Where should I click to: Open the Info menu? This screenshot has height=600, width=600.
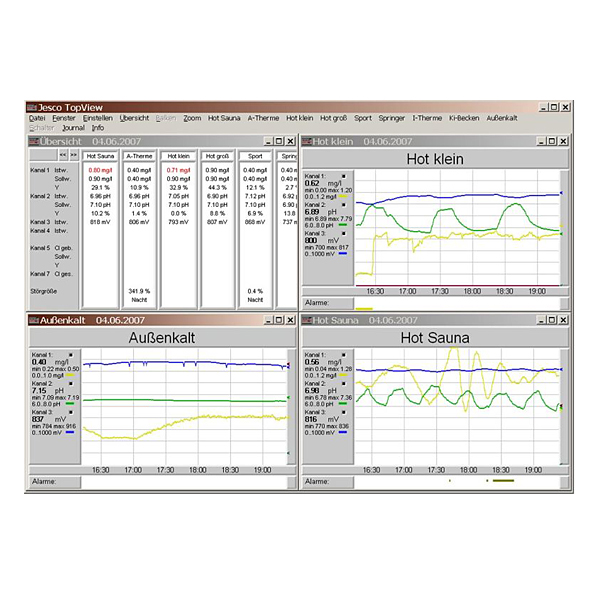(98, 128)
